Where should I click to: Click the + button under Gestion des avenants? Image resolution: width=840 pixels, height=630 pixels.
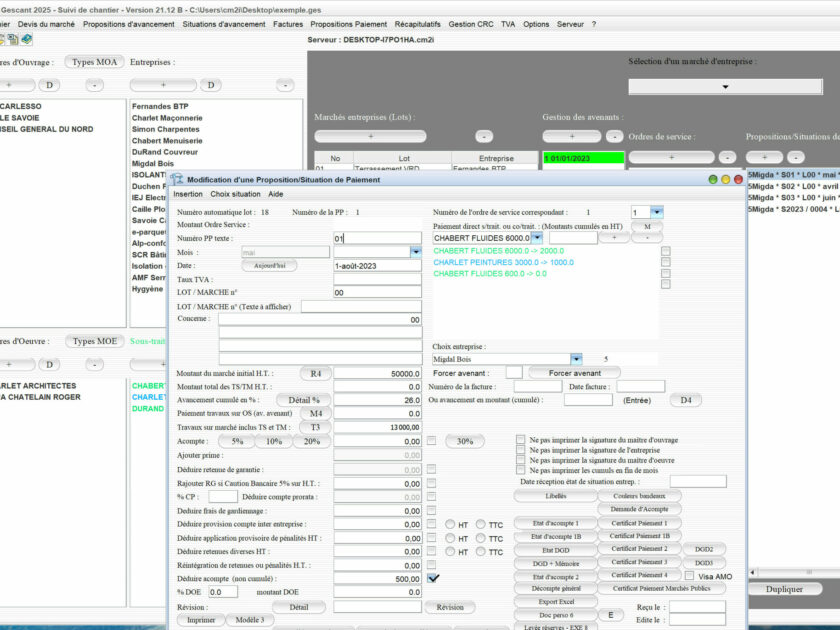click(x=572, y=137)
